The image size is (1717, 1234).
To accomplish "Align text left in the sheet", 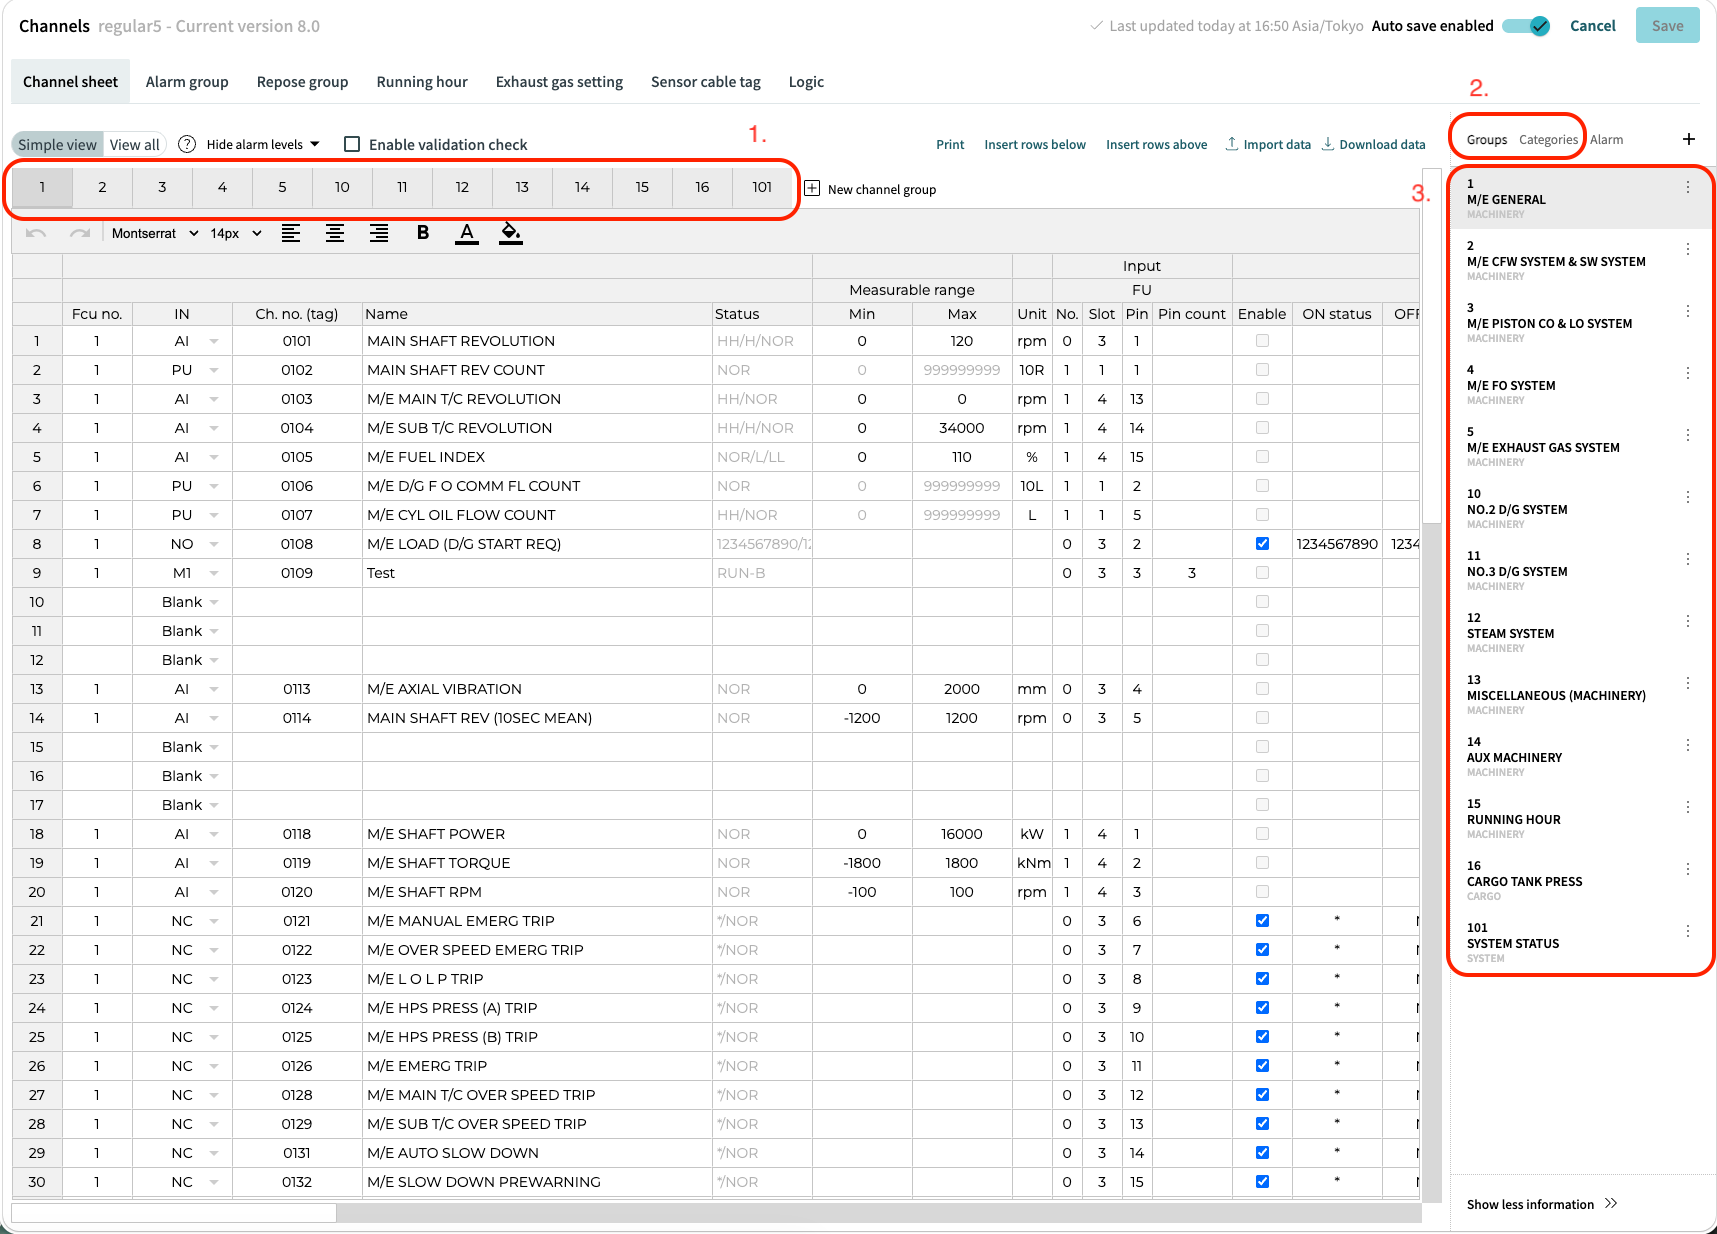I will point(291,233).
